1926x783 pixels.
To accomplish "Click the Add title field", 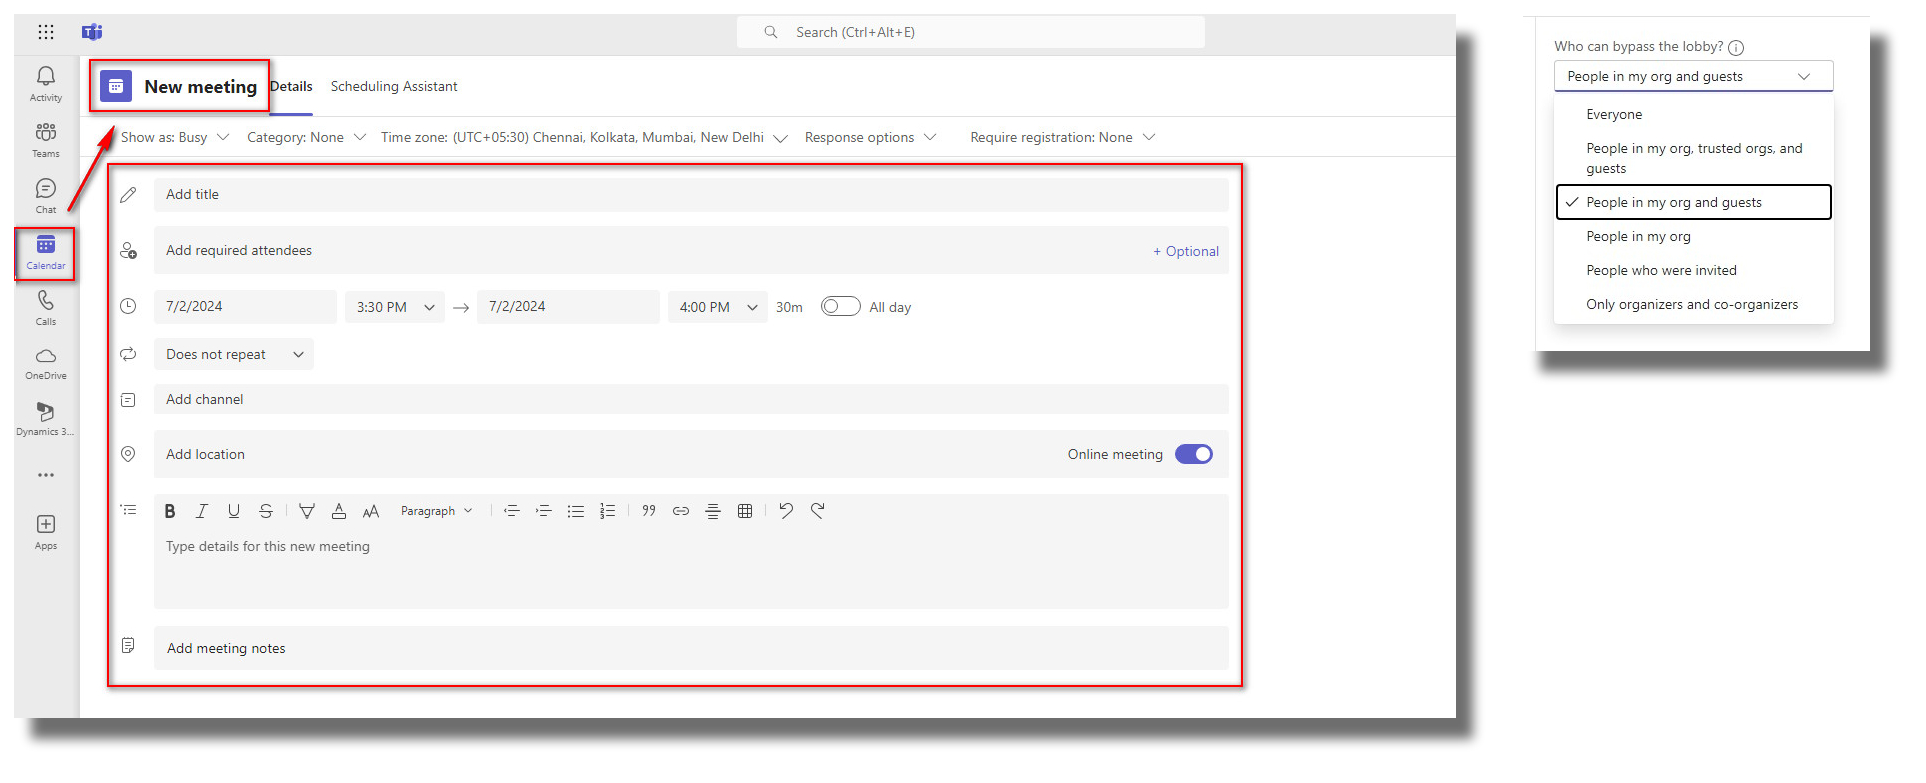I will click(691, 195).
